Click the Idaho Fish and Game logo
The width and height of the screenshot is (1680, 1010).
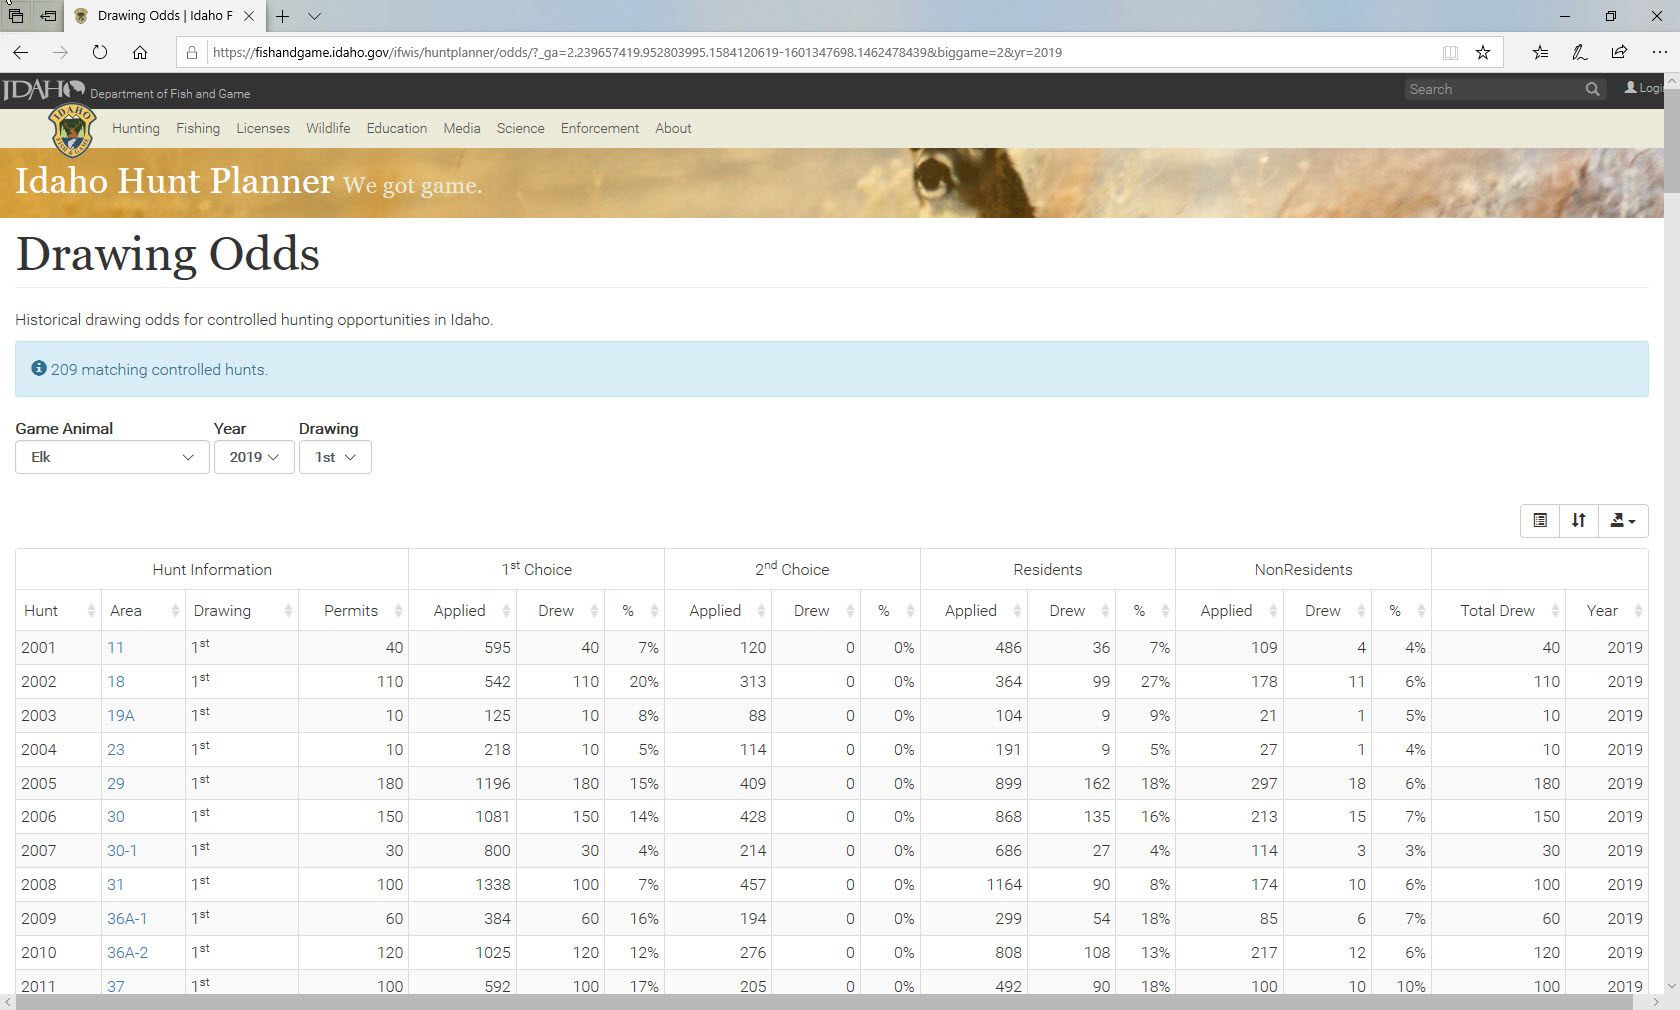(72, 130)
